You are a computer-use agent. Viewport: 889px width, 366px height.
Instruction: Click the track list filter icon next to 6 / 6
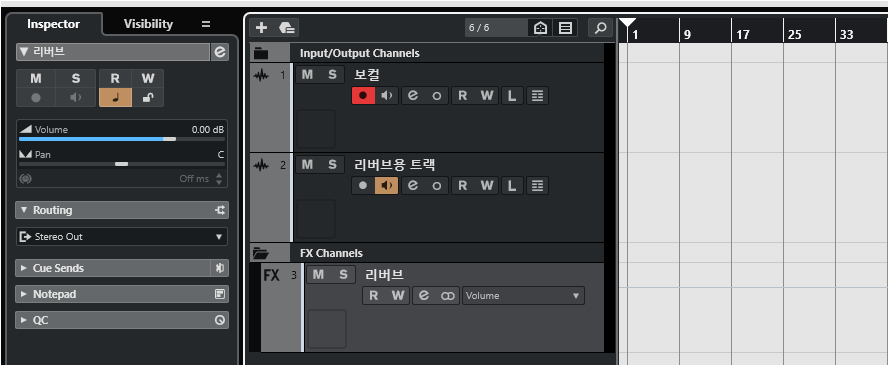540,27
